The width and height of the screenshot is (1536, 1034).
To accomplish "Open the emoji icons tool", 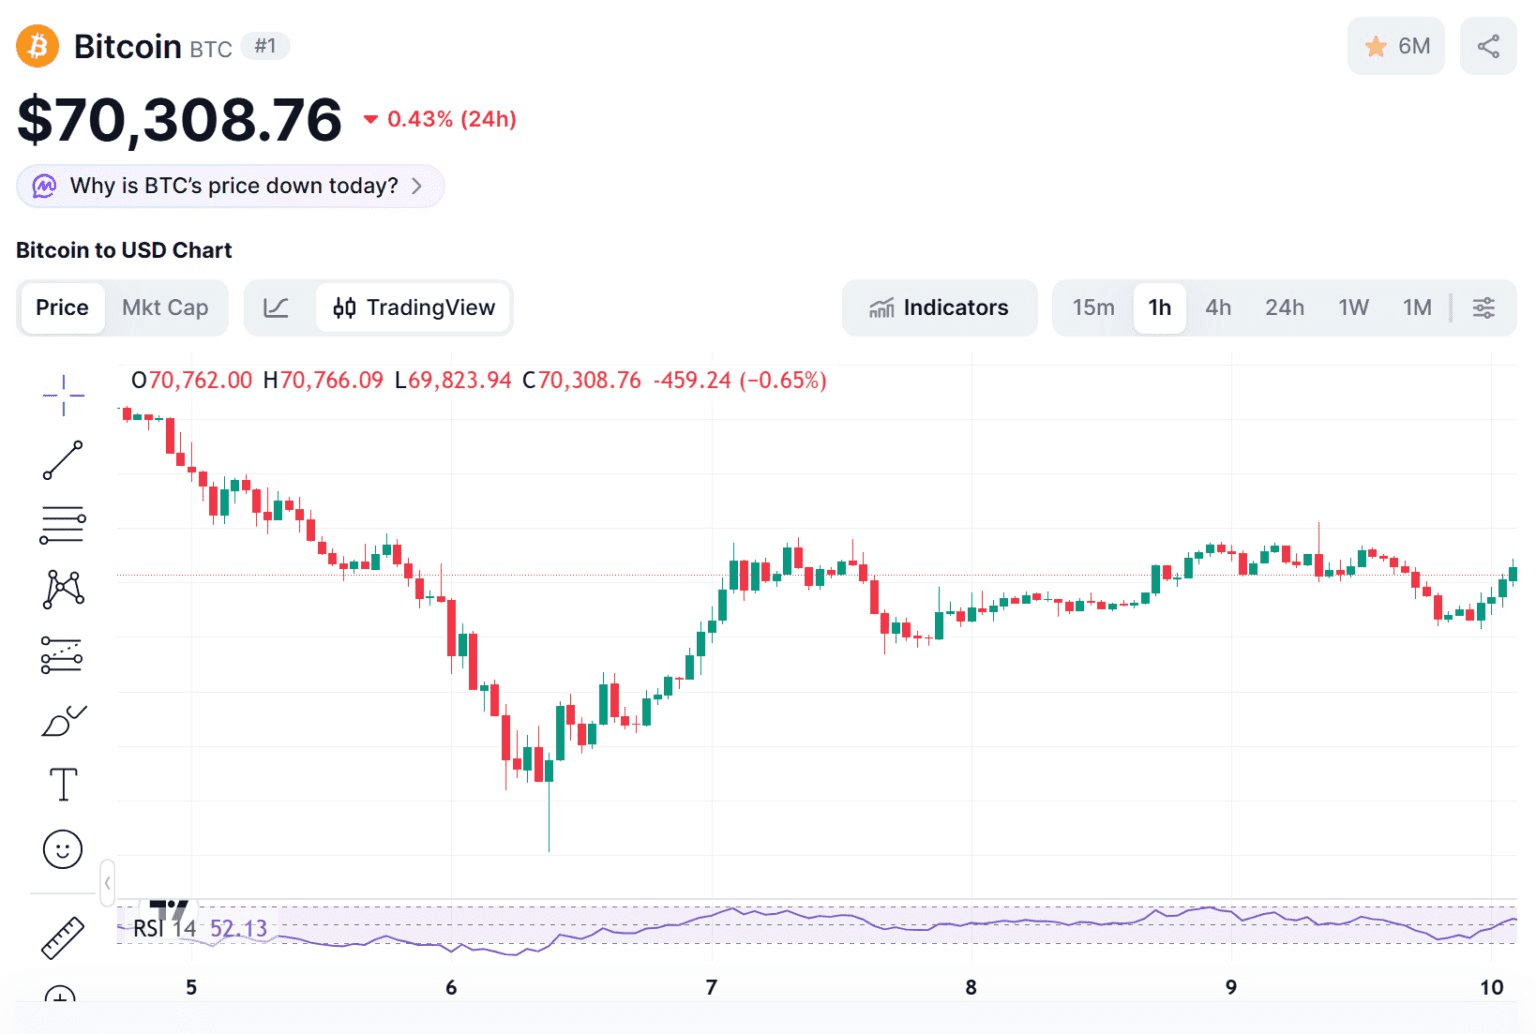I will click(x=63, y=850).
